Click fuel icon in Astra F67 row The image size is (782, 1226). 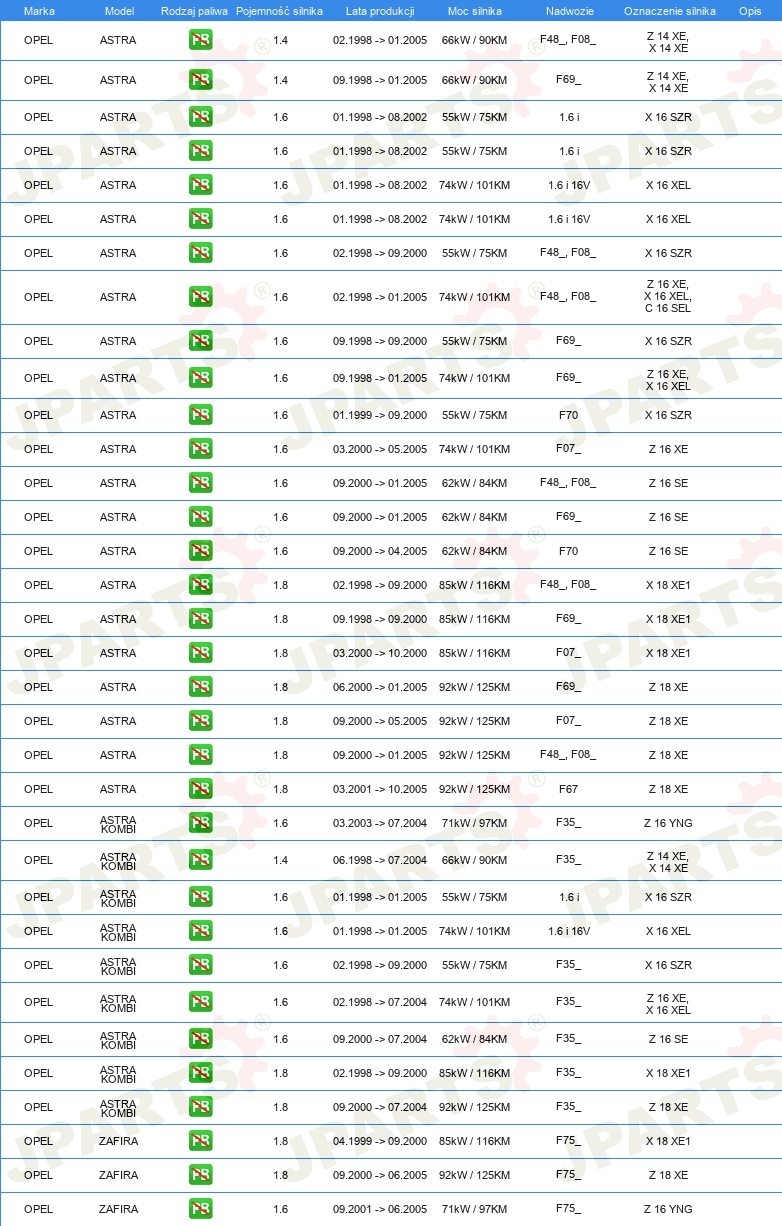pyautogui.click(x=200, y=789)
